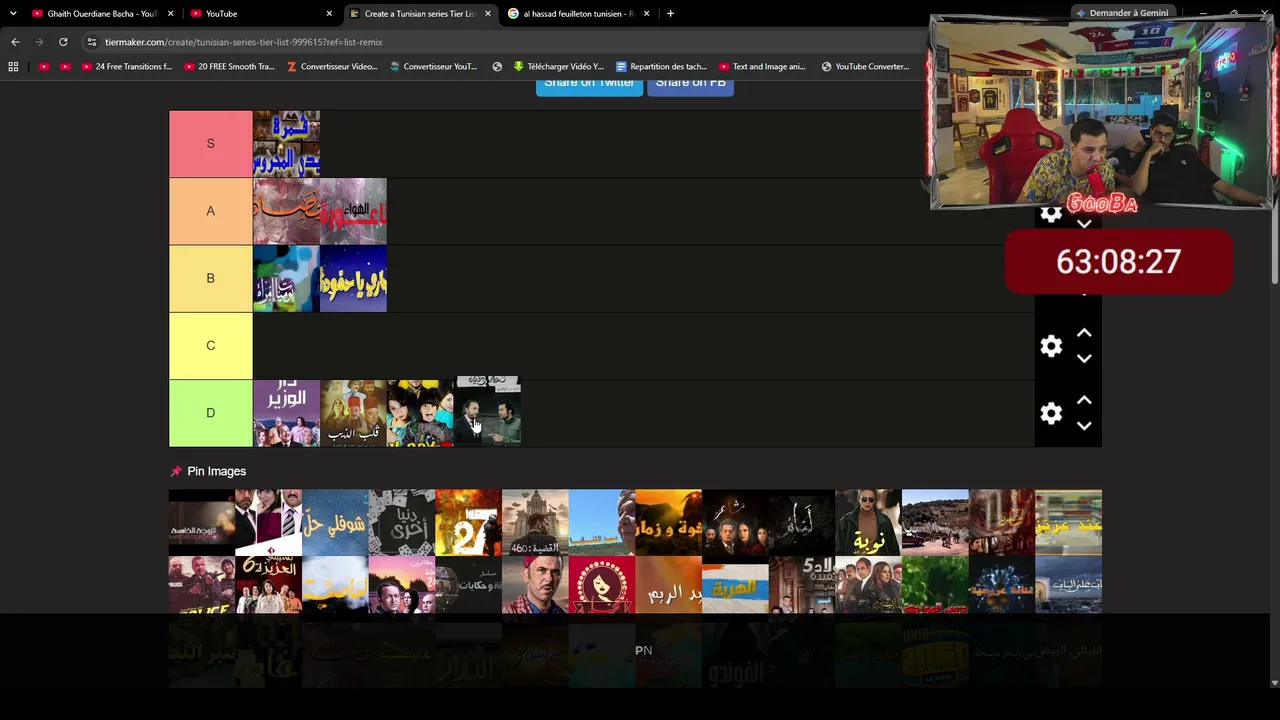Image resolution: width=1280 pixels, height=720 pixels.
Task: Close the Ghaith Ouerdiane Bacha tab
Action: (x=171, y=14)
